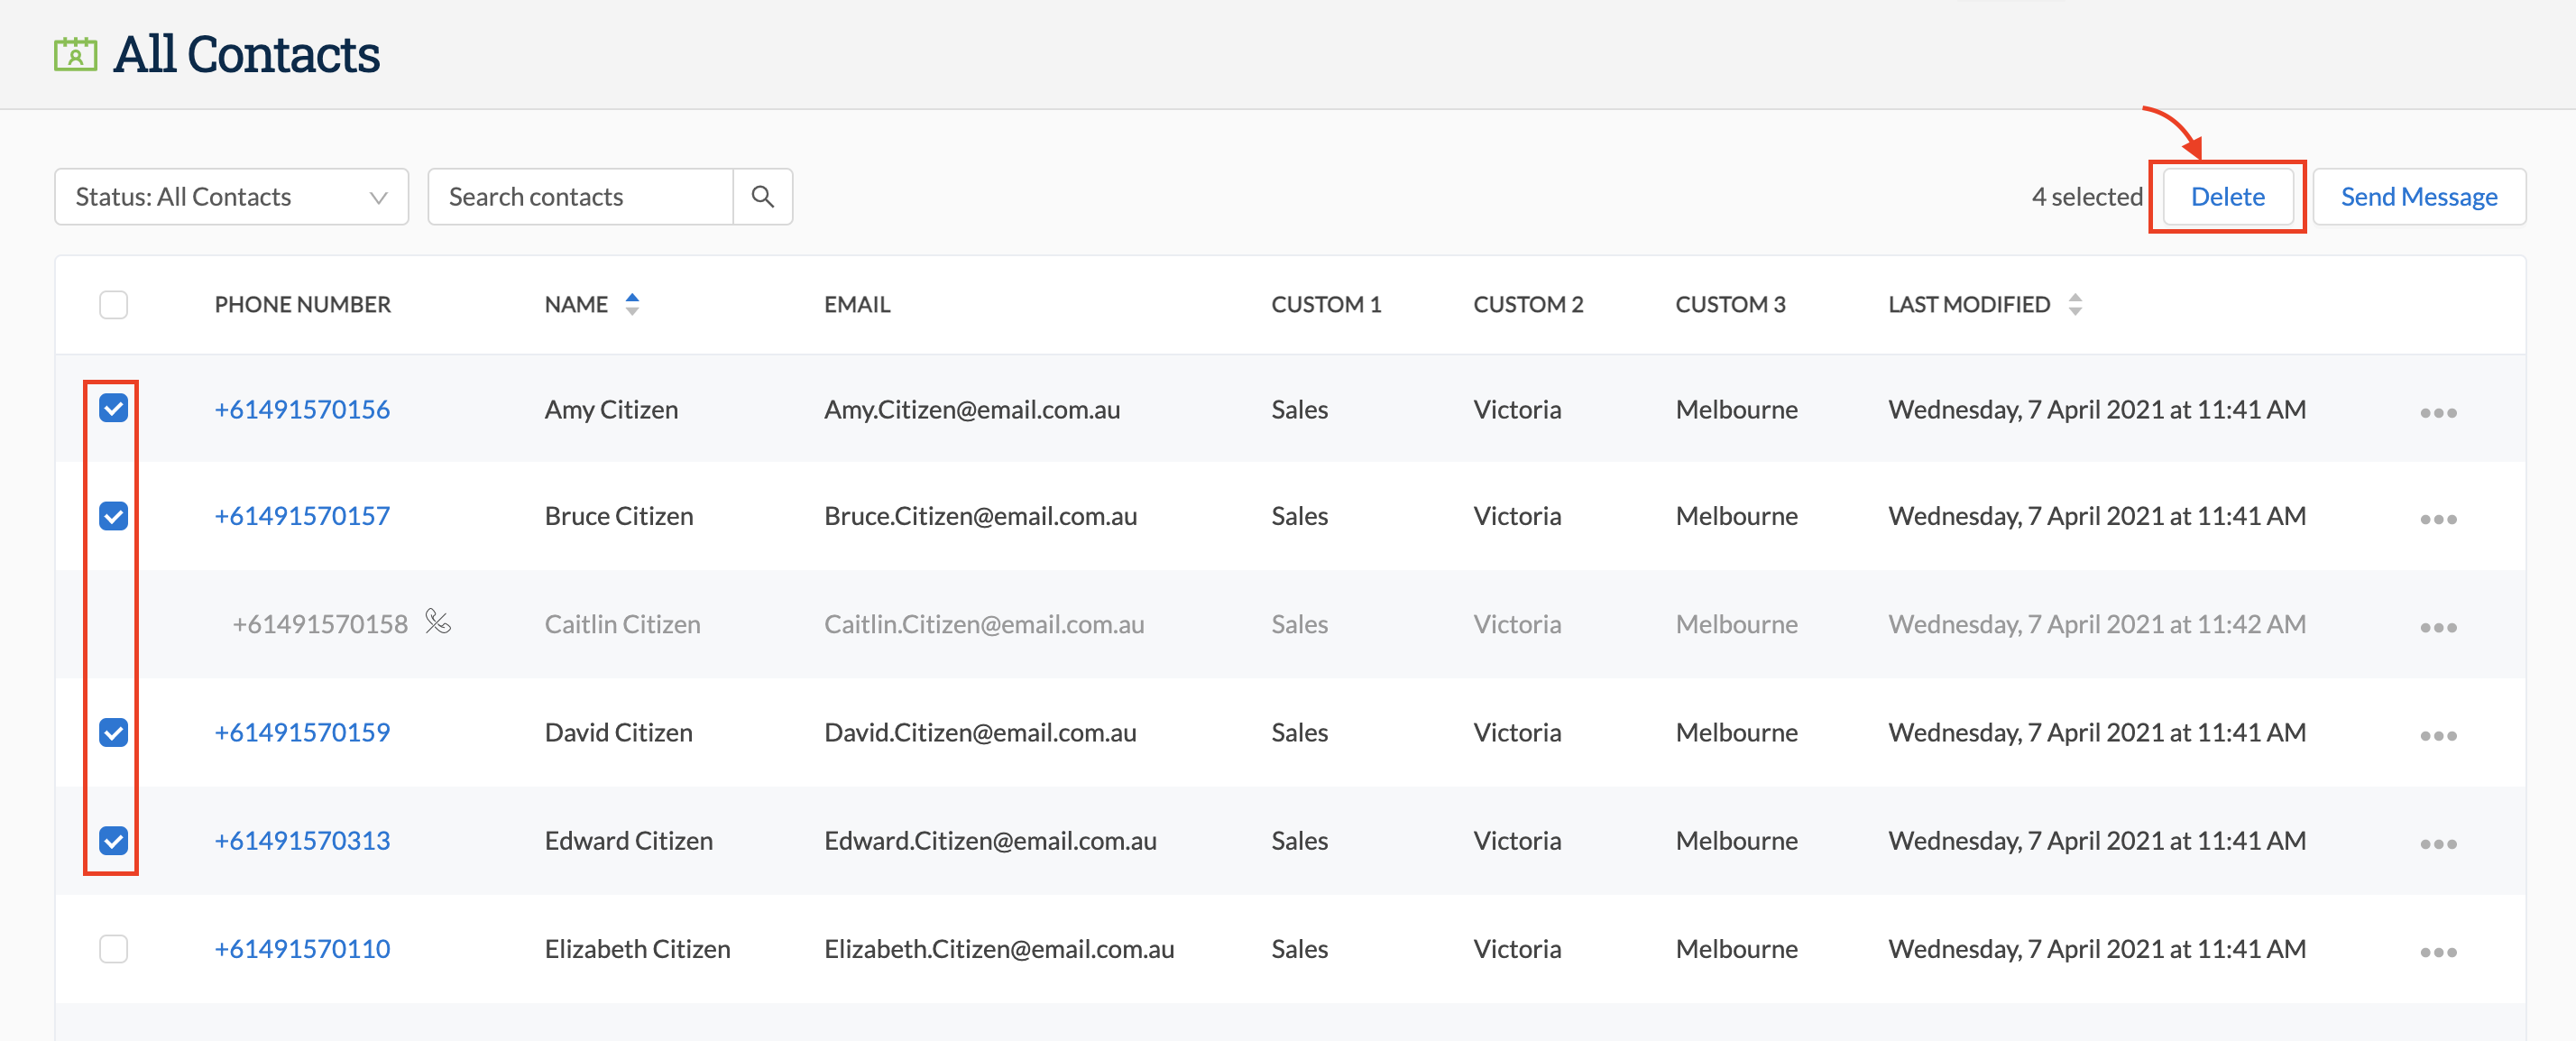
Task: Click the search magnifier icon
Action: (762, 196)
